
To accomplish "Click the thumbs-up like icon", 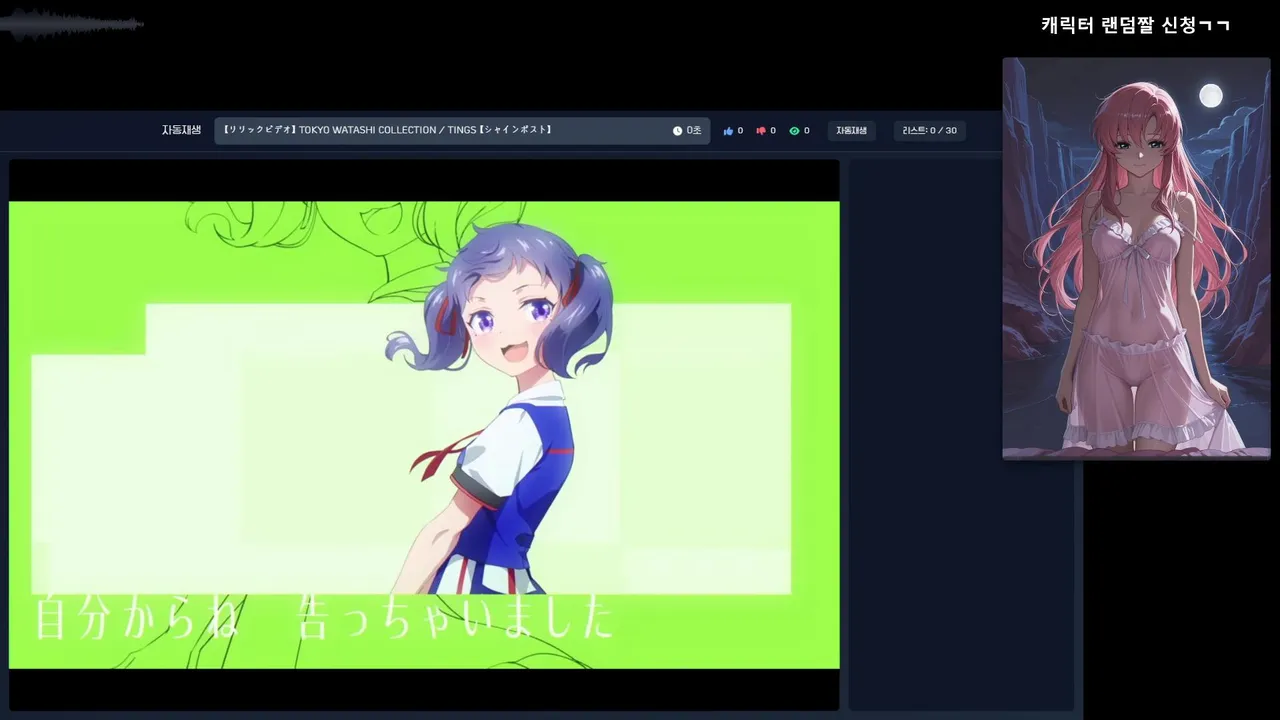I will pos(728,131).
